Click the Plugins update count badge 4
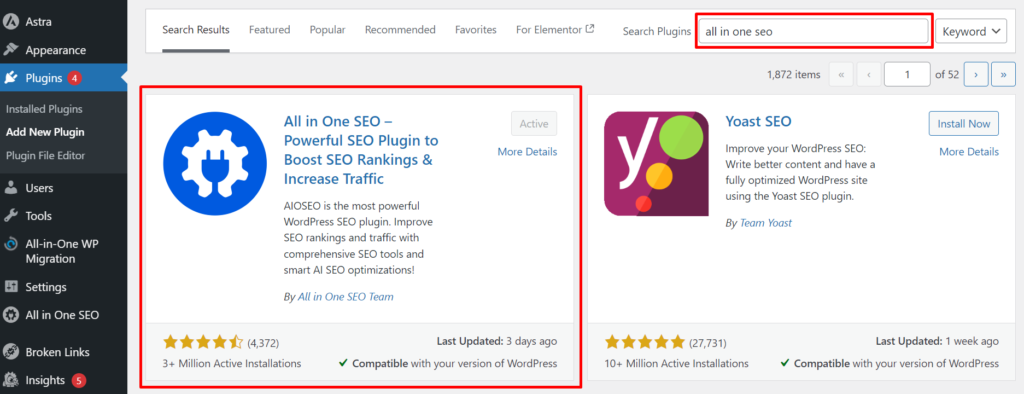The image size is (1024, 394). pos(74,78)
